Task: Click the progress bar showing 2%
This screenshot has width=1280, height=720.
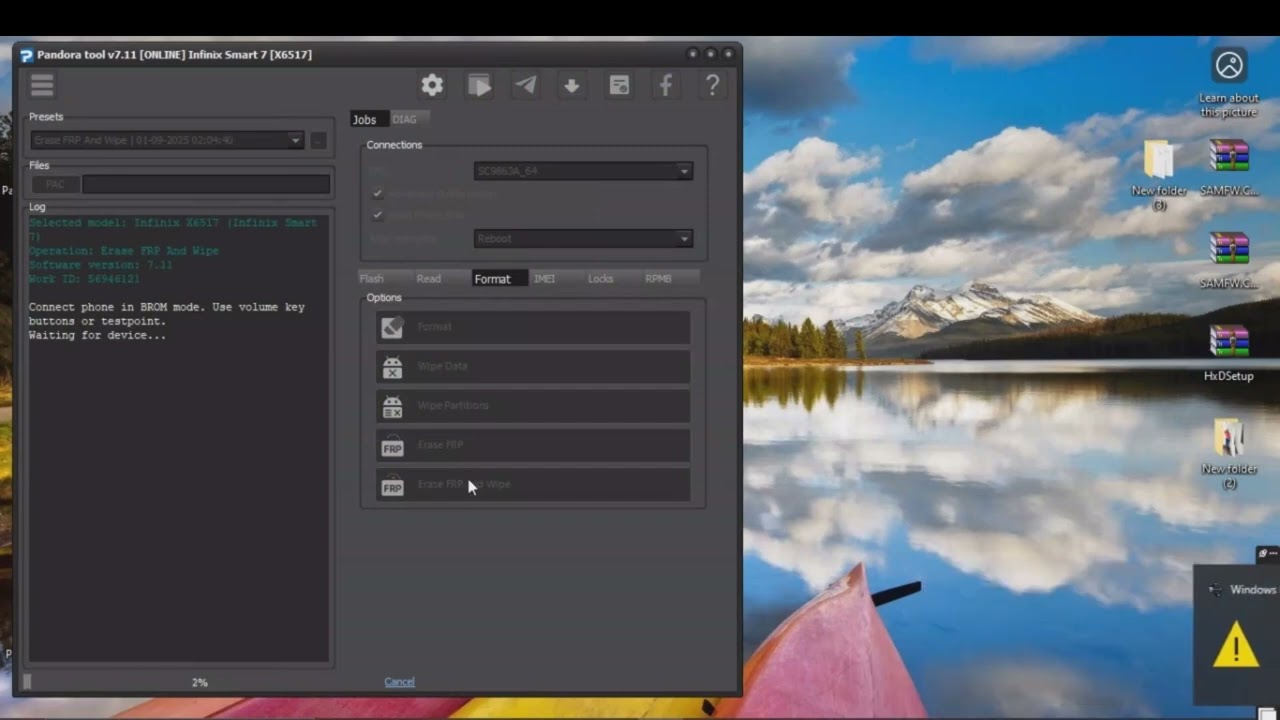Action: tap(180, 682)
